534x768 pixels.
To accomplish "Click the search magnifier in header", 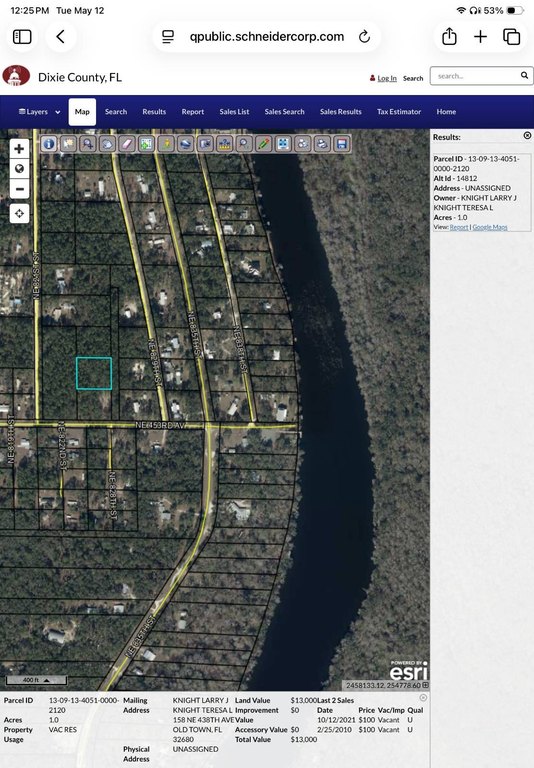I will pos(524,75).
